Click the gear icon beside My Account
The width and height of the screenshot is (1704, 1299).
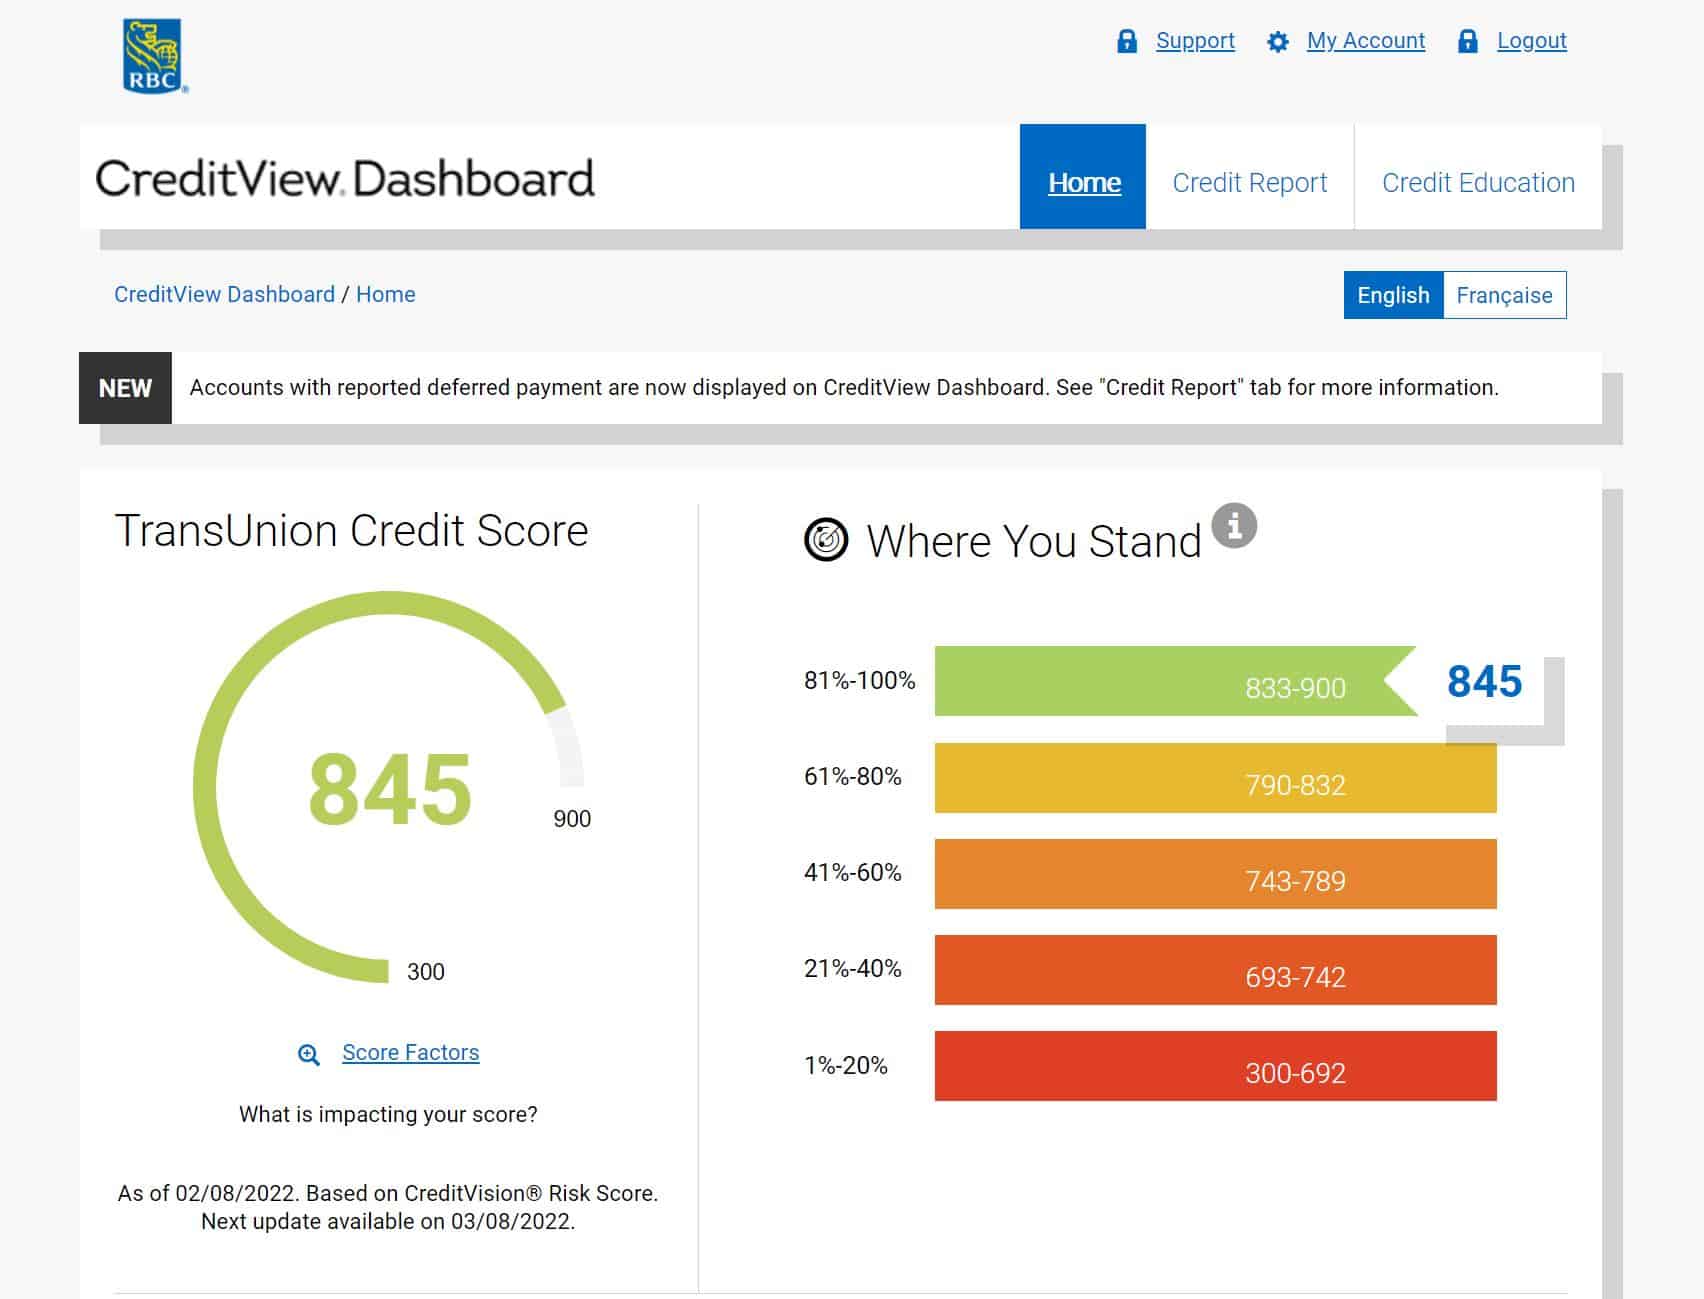pyautogui.click(x=1278, y=40)
